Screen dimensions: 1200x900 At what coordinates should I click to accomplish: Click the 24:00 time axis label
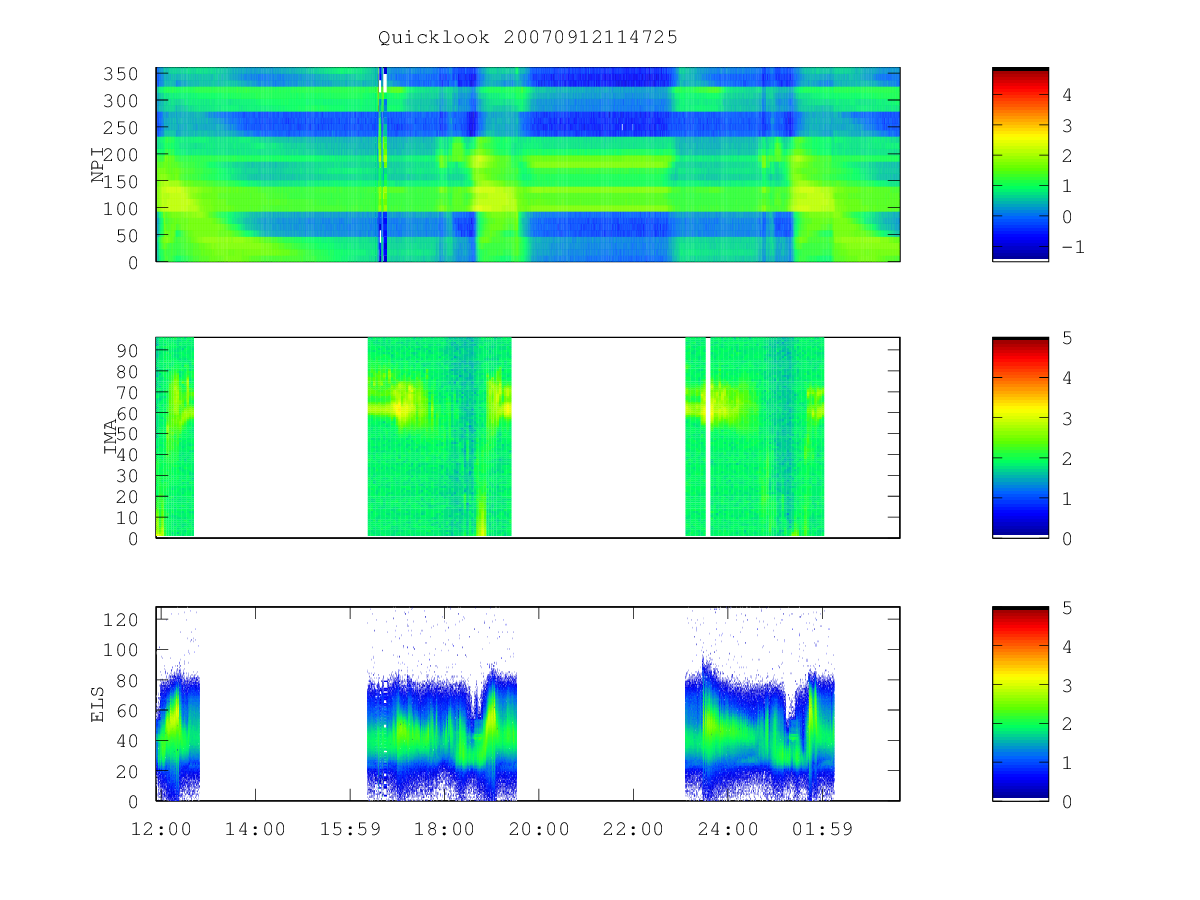[728, 829]
